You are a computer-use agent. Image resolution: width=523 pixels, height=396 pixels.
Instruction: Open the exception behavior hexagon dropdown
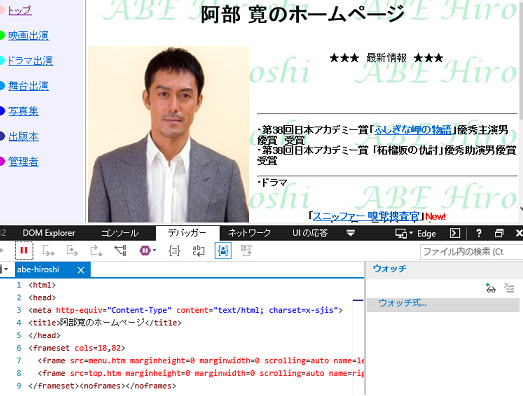(147, 251)
